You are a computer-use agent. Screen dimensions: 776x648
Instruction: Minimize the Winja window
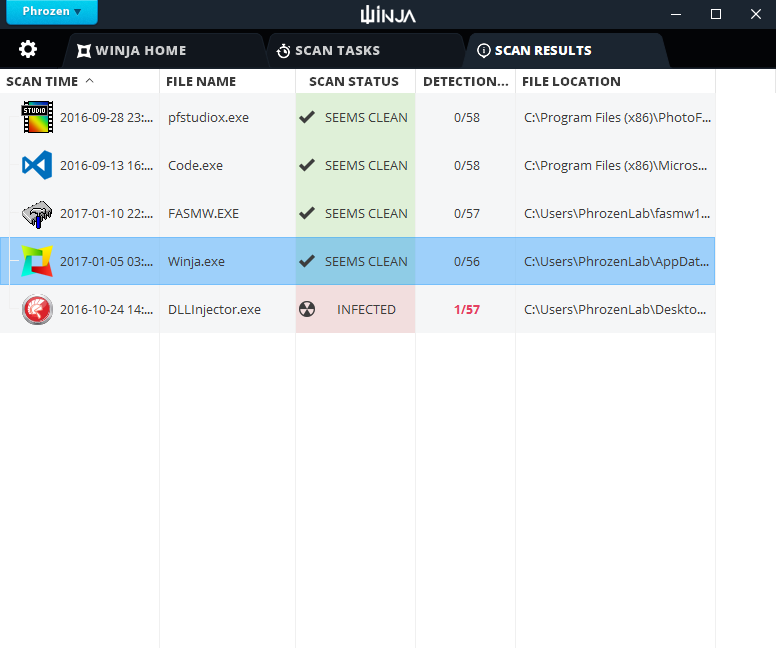point(676,14)
